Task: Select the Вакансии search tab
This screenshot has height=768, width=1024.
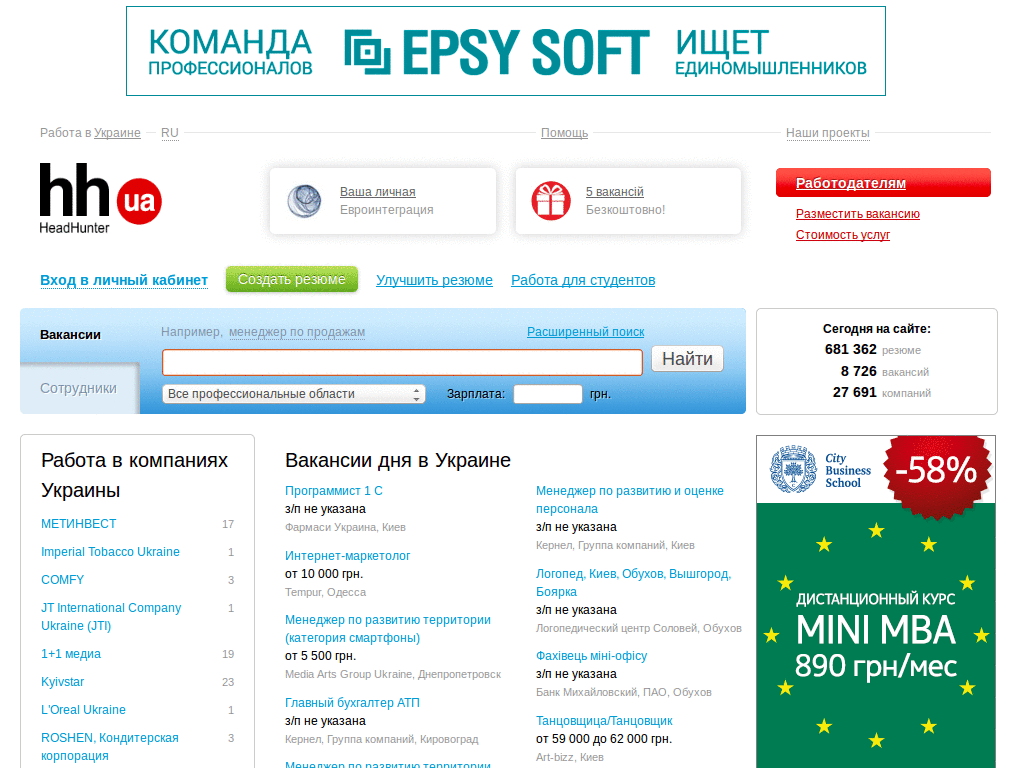Action: 71,334
